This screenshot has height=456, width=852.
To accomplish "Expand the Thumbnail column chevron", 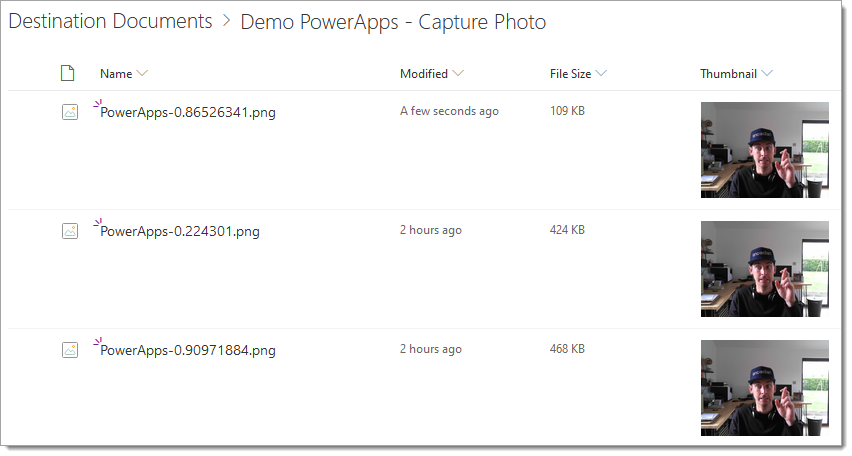I will point(767,73).
